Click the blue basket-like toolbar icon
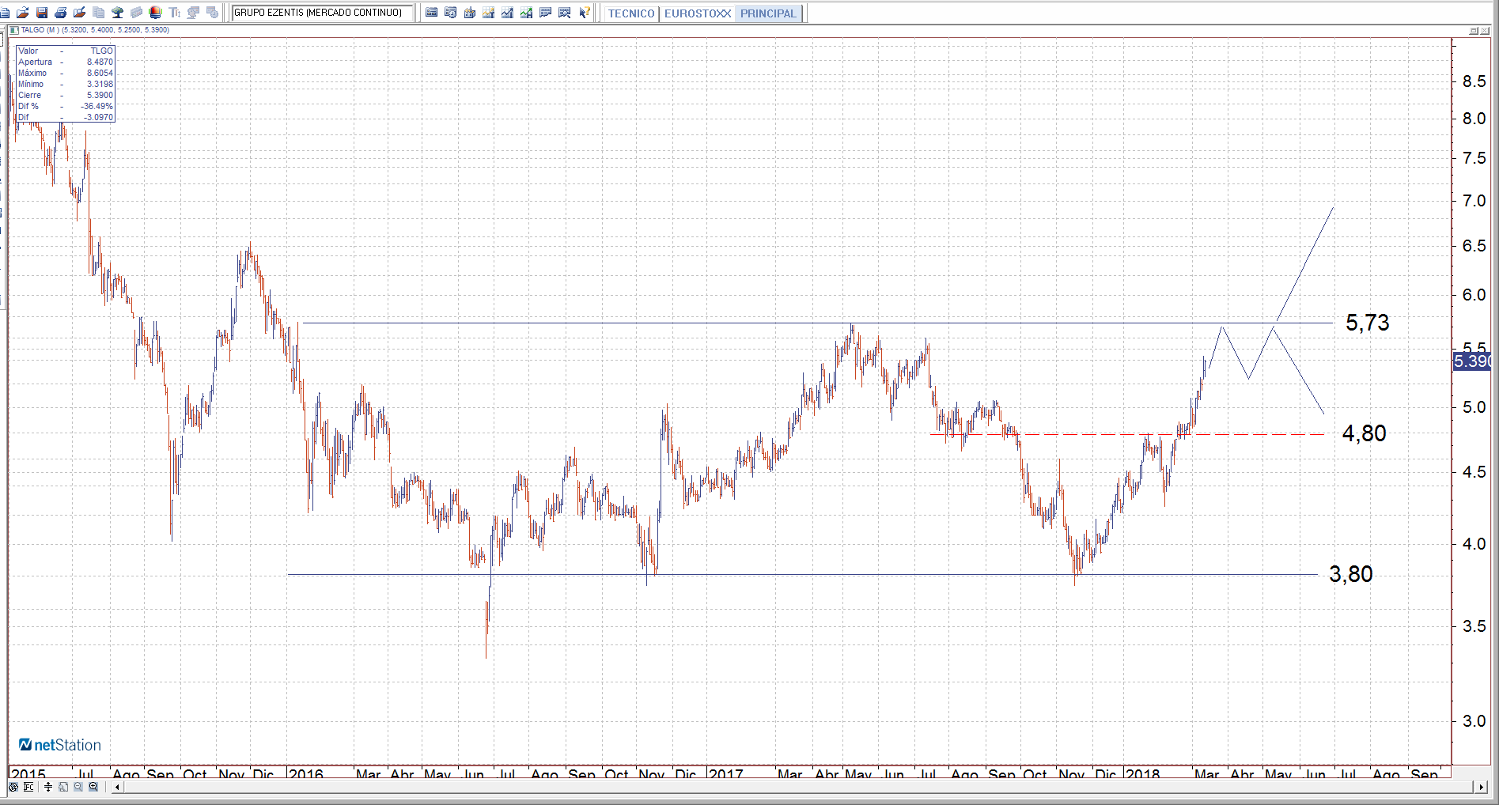1499x805 pixels. coord(469,13)
